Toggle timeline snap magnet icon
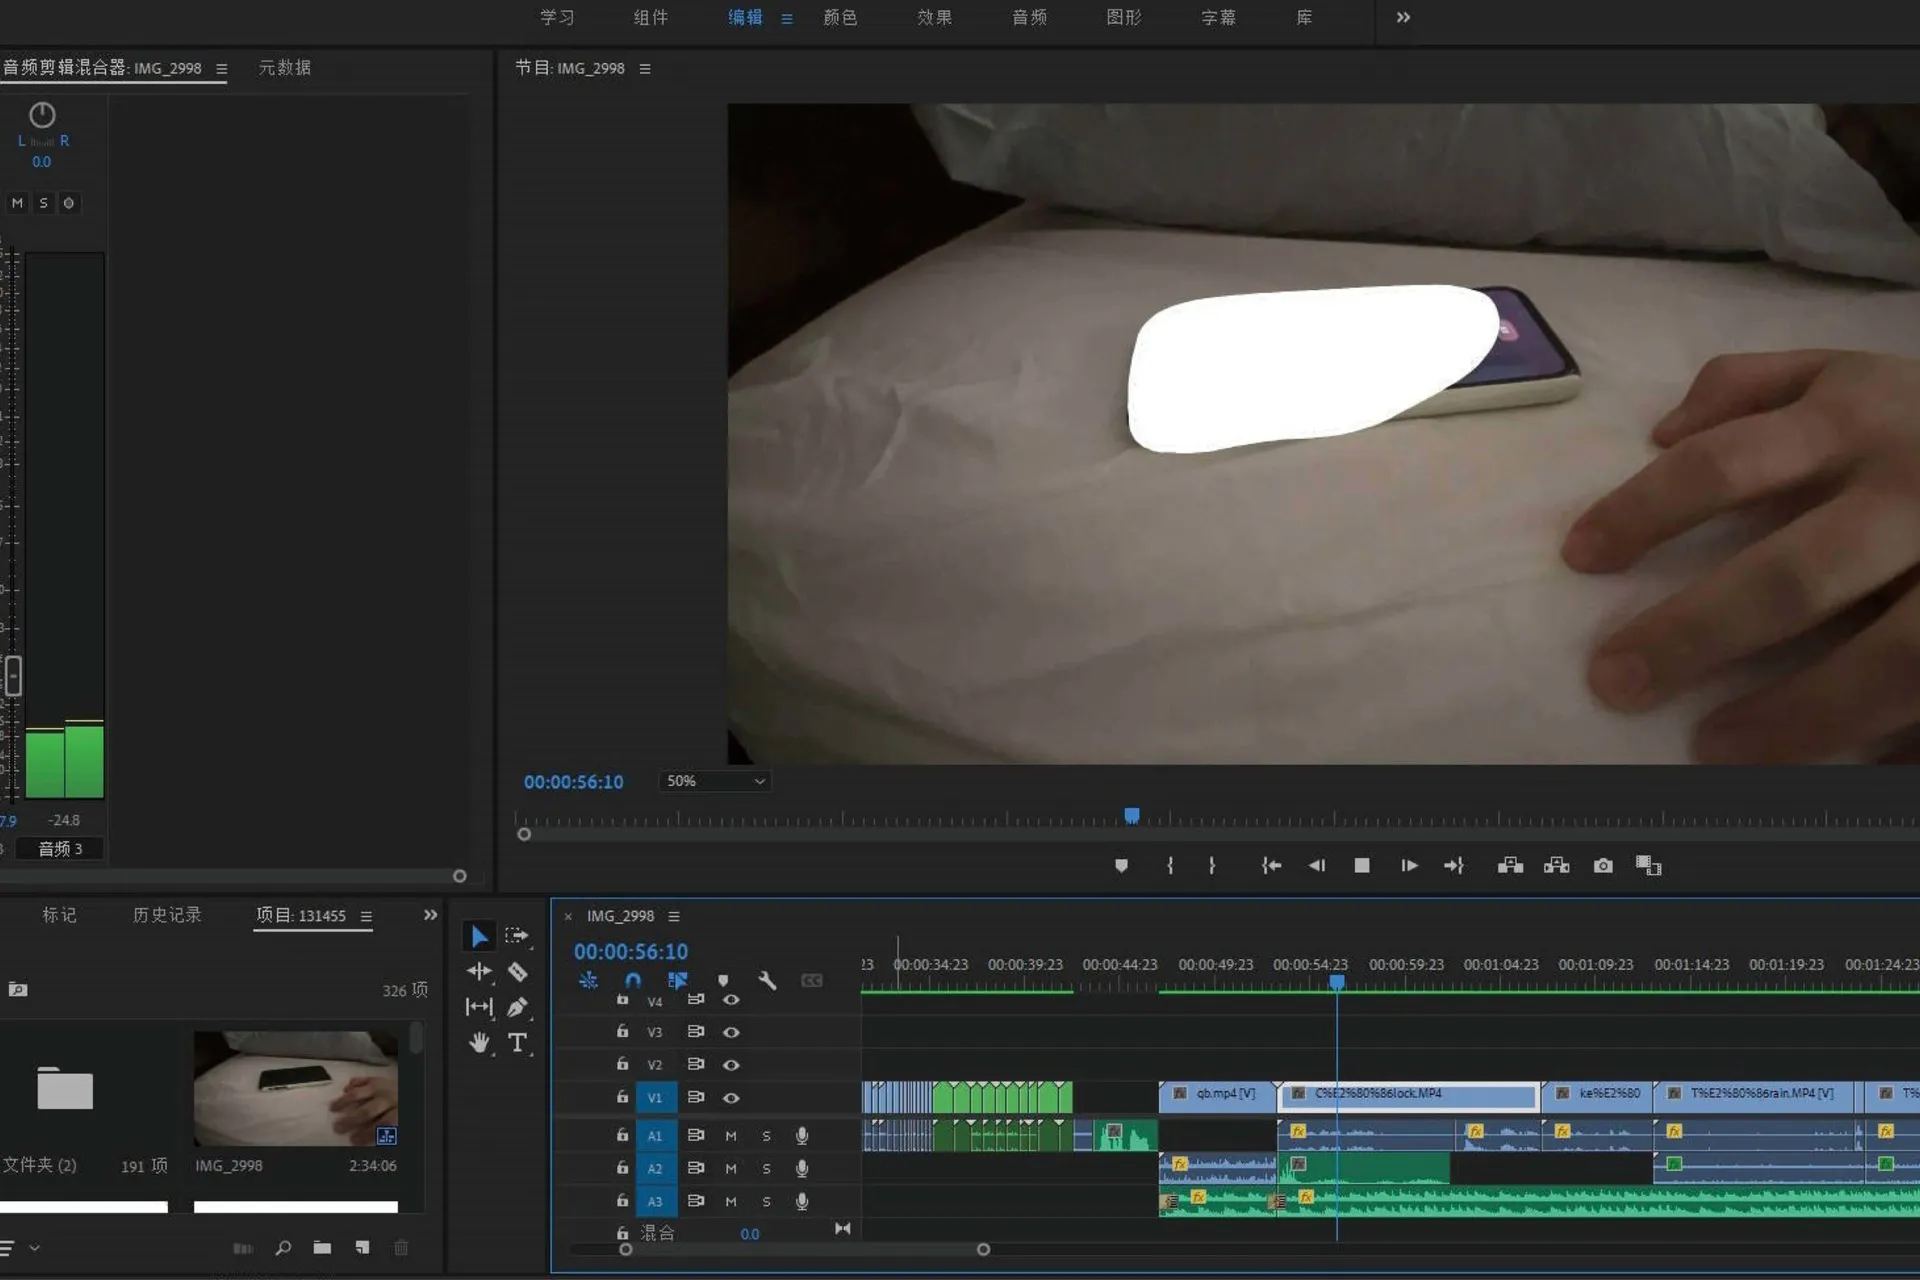The height and width of the screenshot is (1280, 1920). click(x=633, y=981)
